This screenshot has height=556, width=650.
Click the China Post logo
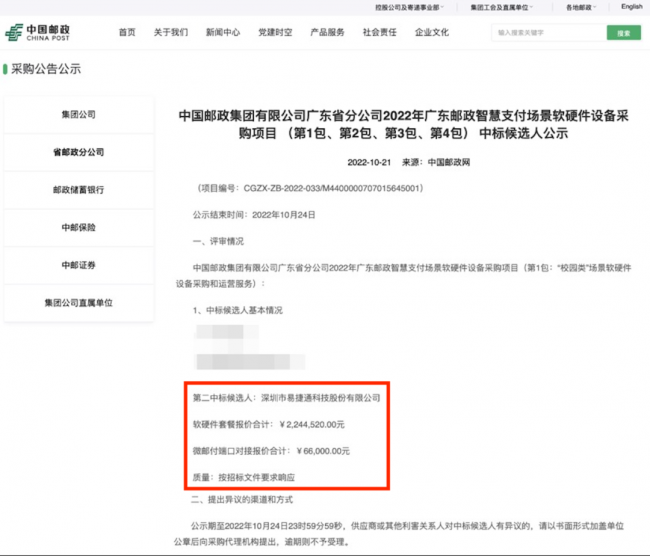pyautogui.click(x=37, y=32)
